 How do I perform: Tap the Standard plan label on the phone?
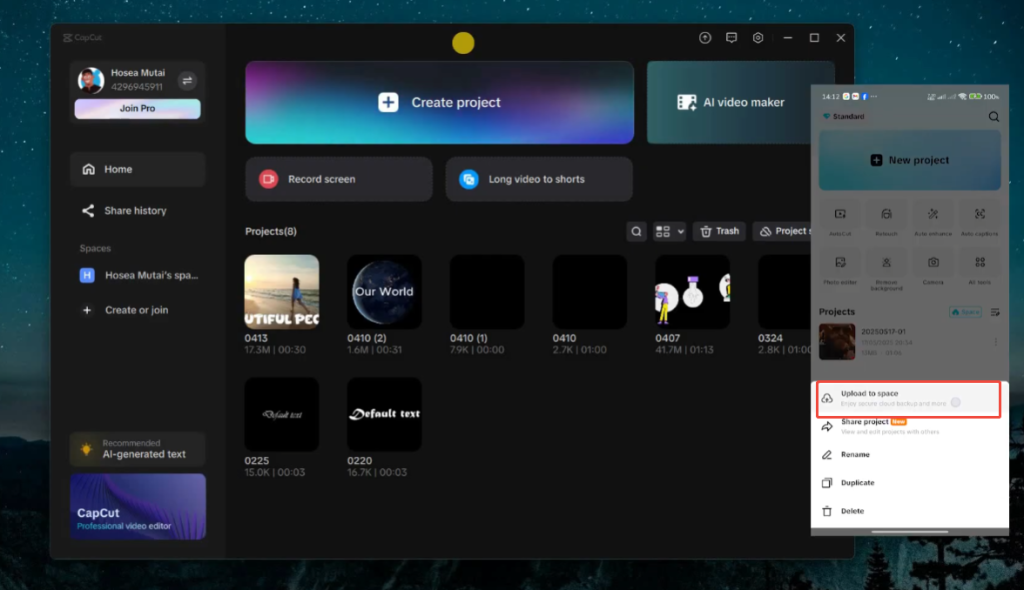pos(844,116)
